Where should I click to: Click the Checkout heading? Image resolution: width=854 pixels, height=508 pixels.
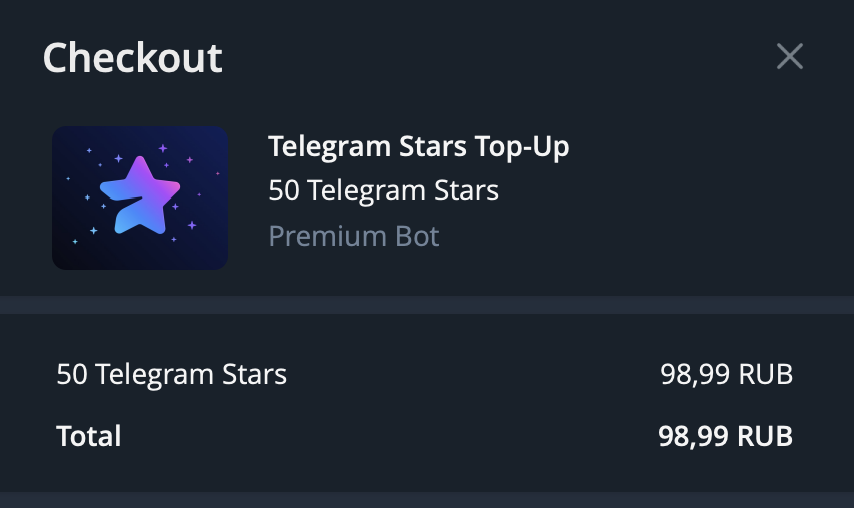click(x=132, y=58)
